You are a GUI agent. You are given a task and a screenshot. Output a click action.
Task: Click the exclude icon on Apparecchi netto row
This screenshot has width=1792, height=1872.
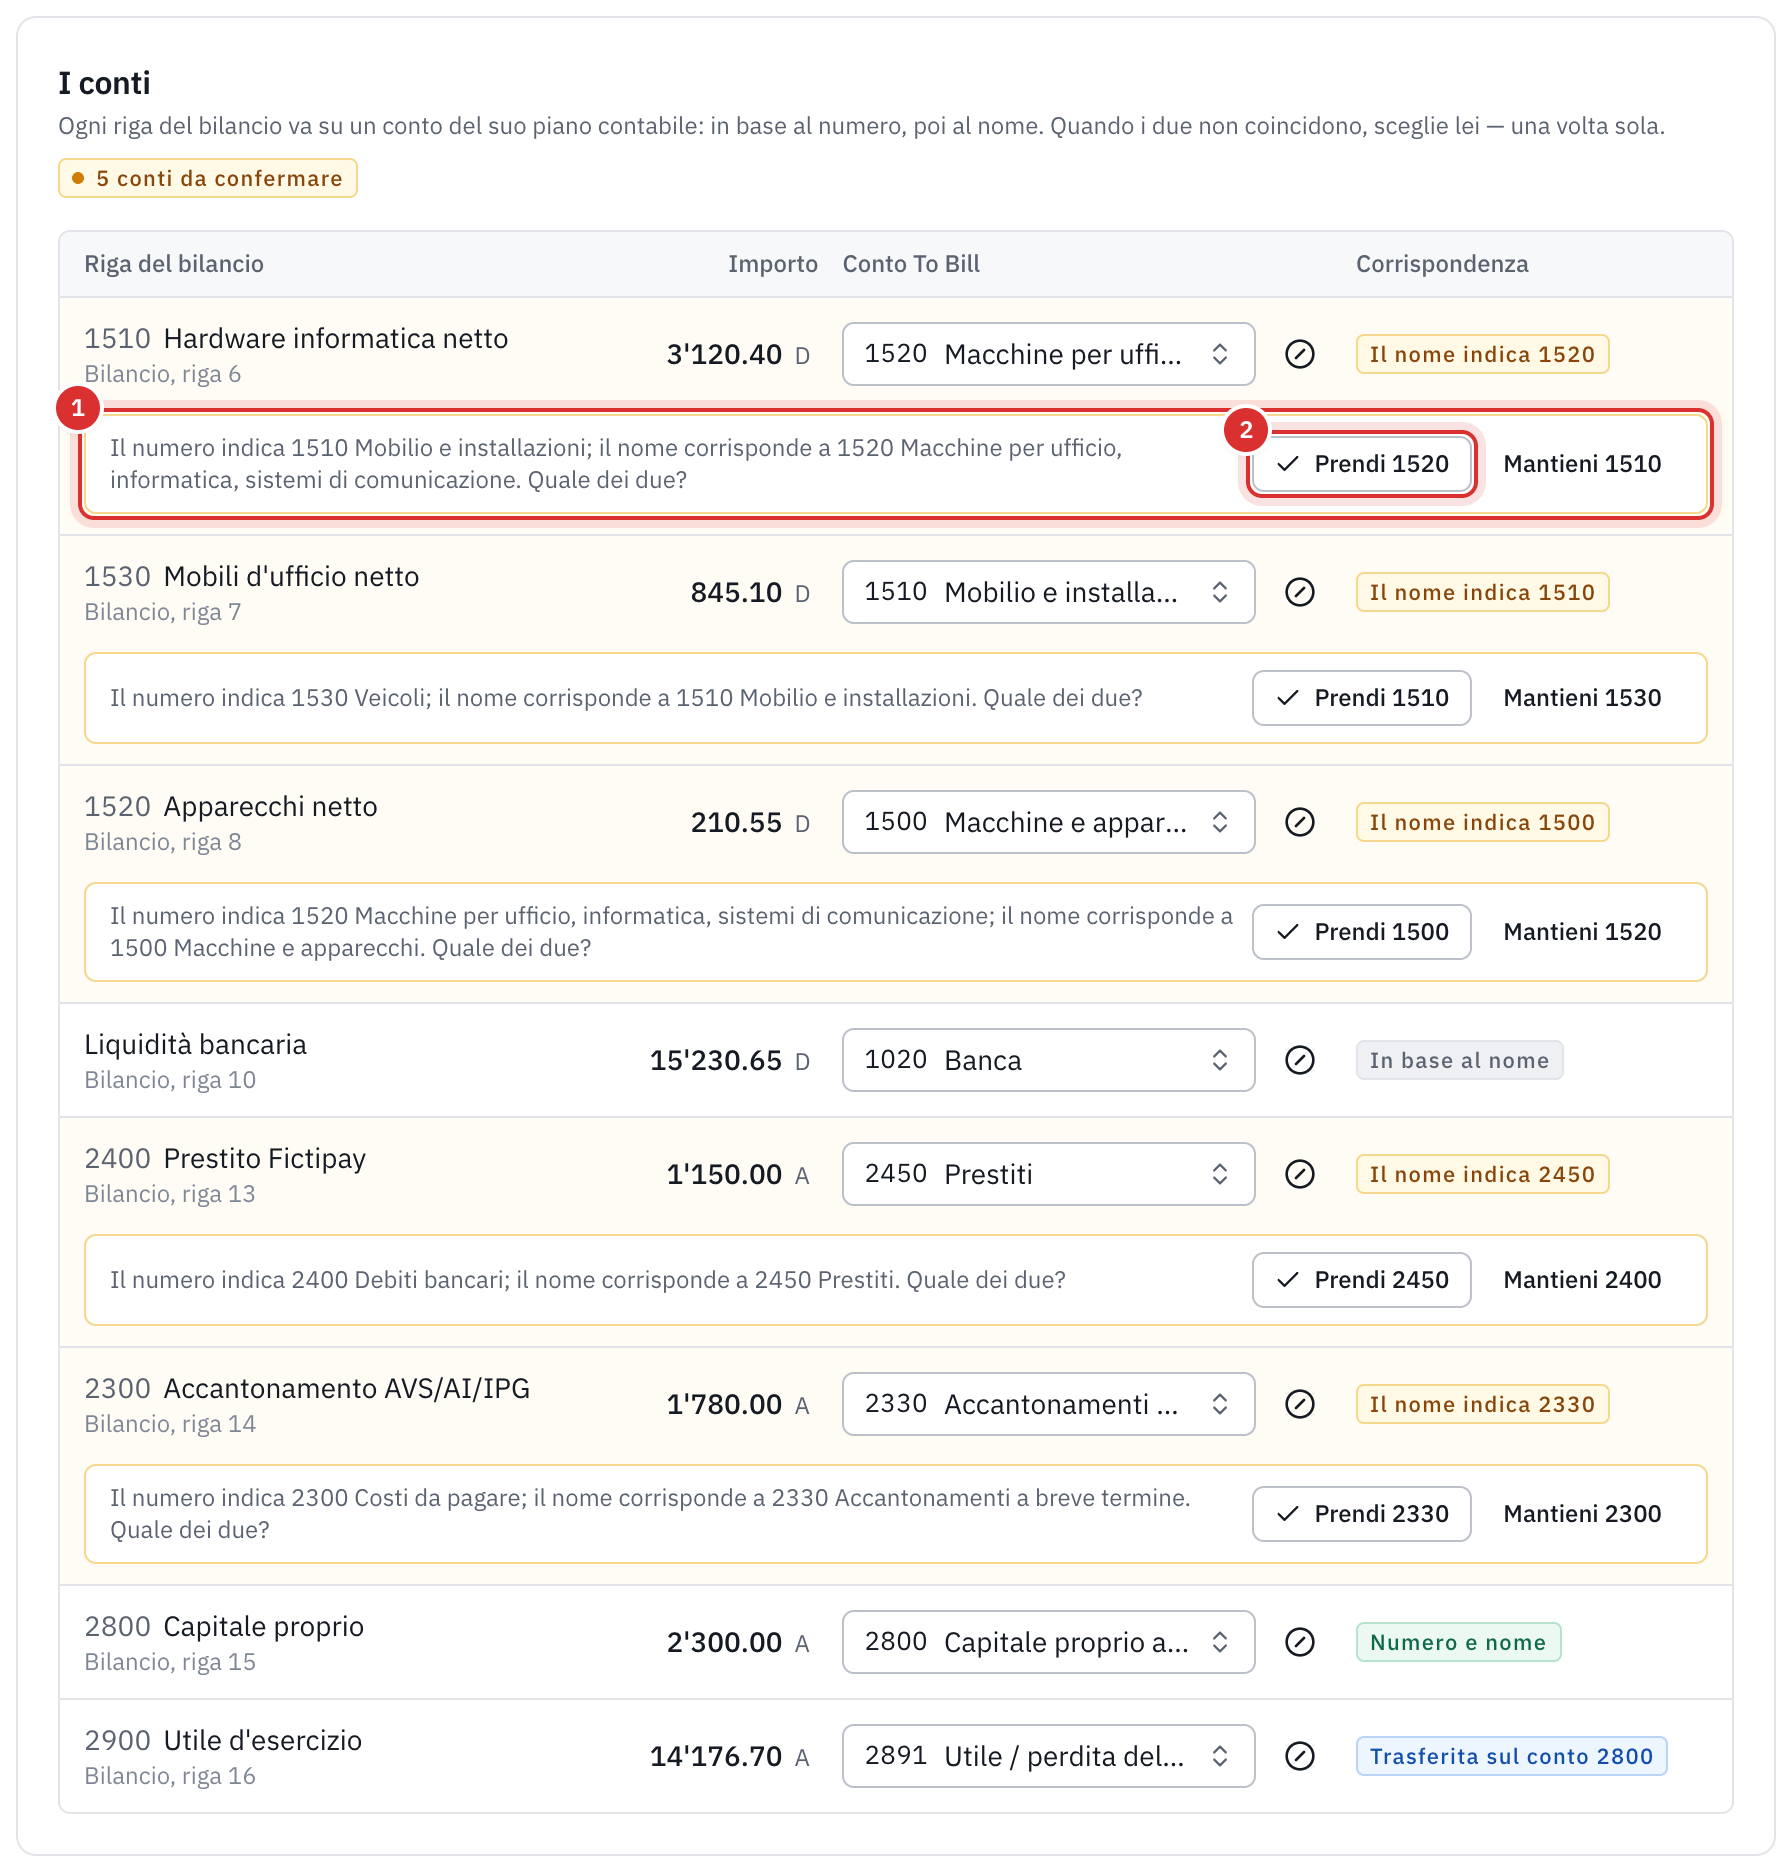pos(1299,822)
